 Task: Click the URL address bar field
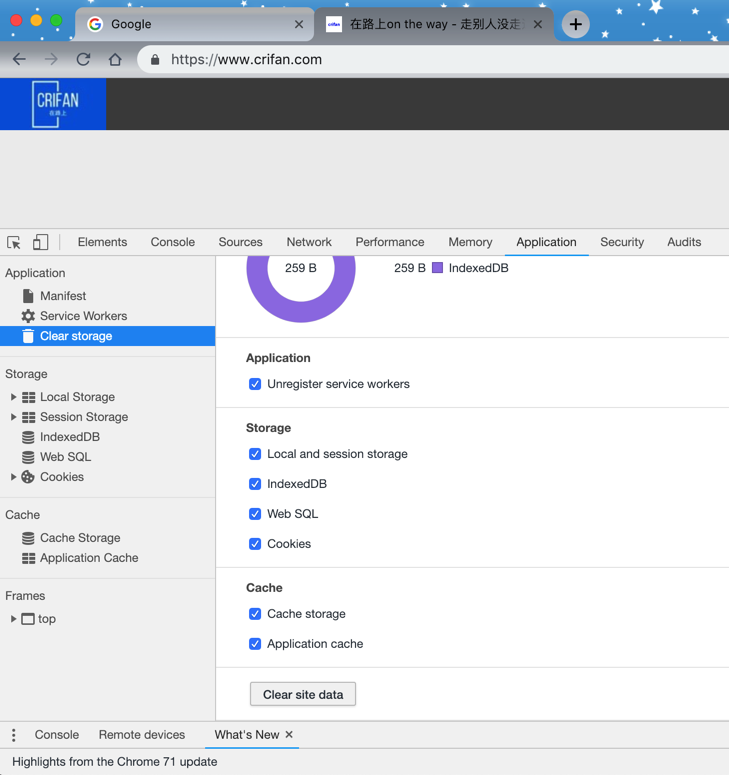(432, 60)
